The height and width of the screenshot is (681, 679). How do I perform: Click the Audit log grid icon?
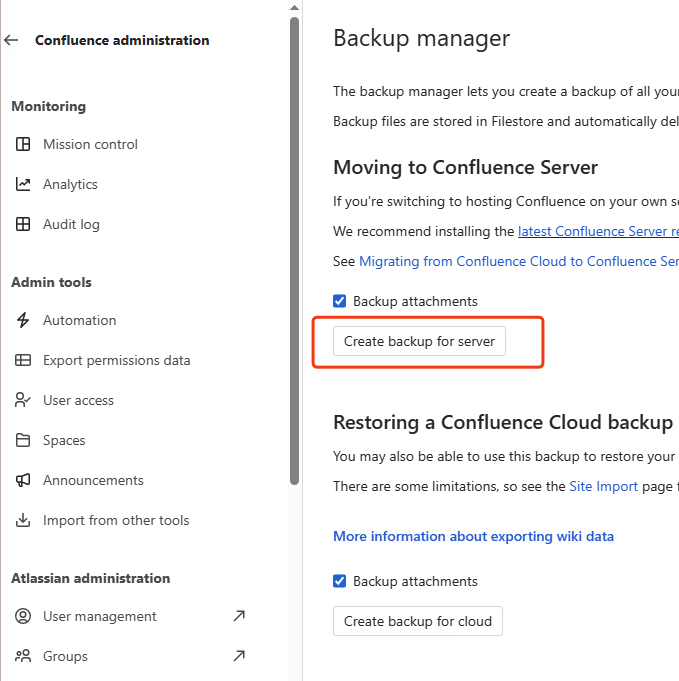(x=23, y=225)
